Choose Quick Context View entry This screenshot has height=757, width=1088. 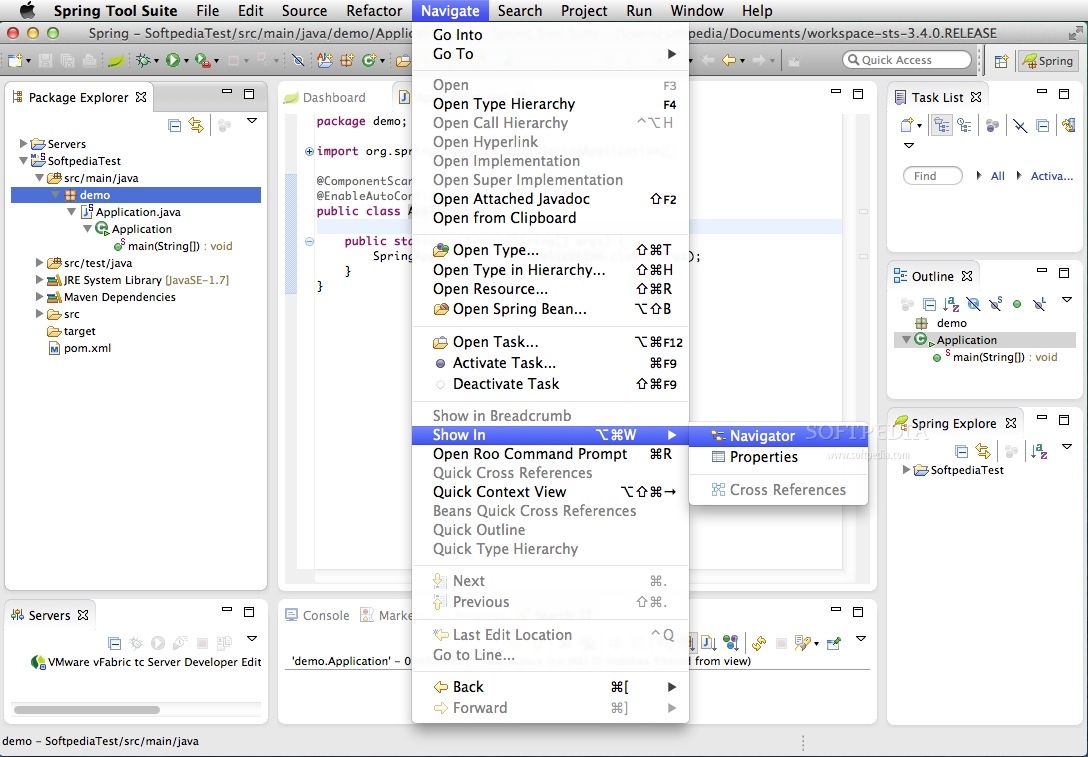pos(550,492)
